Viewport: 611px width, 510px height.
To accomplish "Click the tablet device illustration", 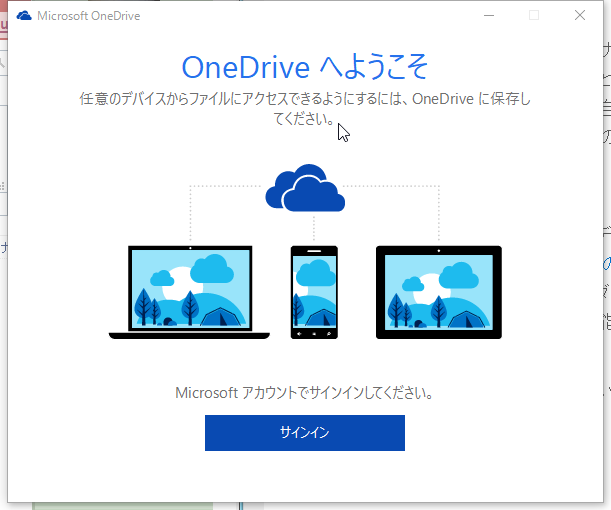I will (x=439, y=292).
